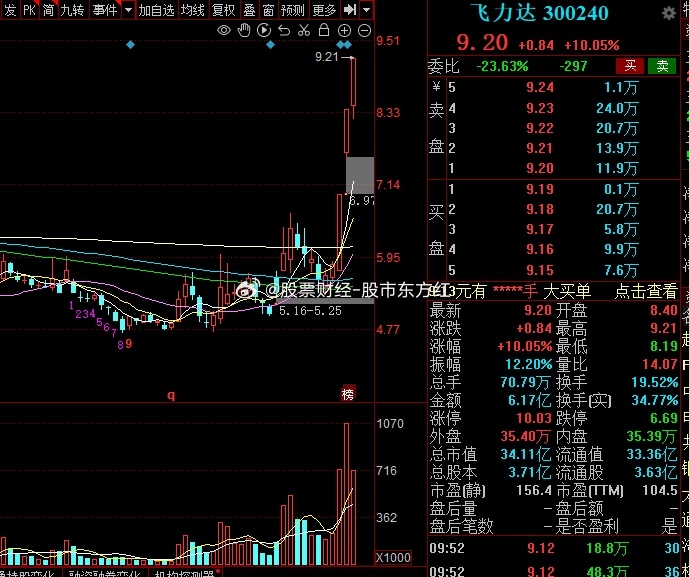This screenshot has height=577, width=689.
Task: Open the dropdown arrow at toolbar end
Action: (x=367, y=10)
